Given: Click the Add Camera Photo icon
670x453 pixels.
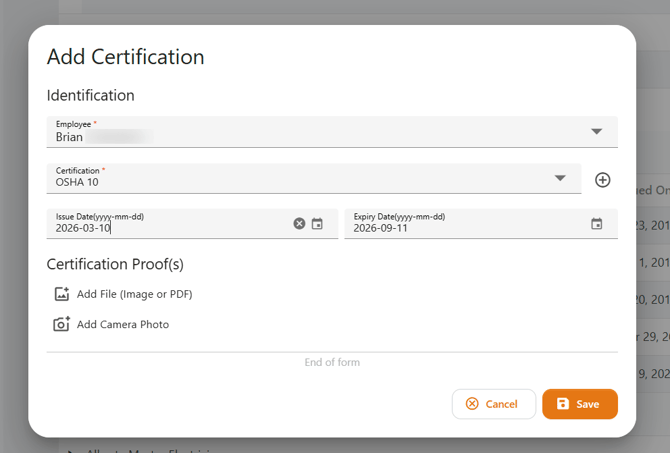Looking at the screenshot, I should 62,324.
